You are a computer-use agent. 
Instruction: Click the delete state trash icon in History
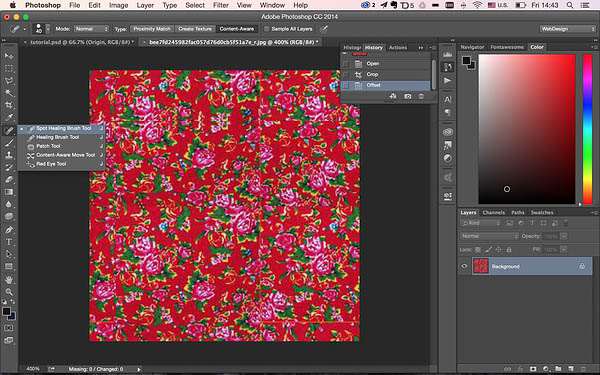[421, 96]
